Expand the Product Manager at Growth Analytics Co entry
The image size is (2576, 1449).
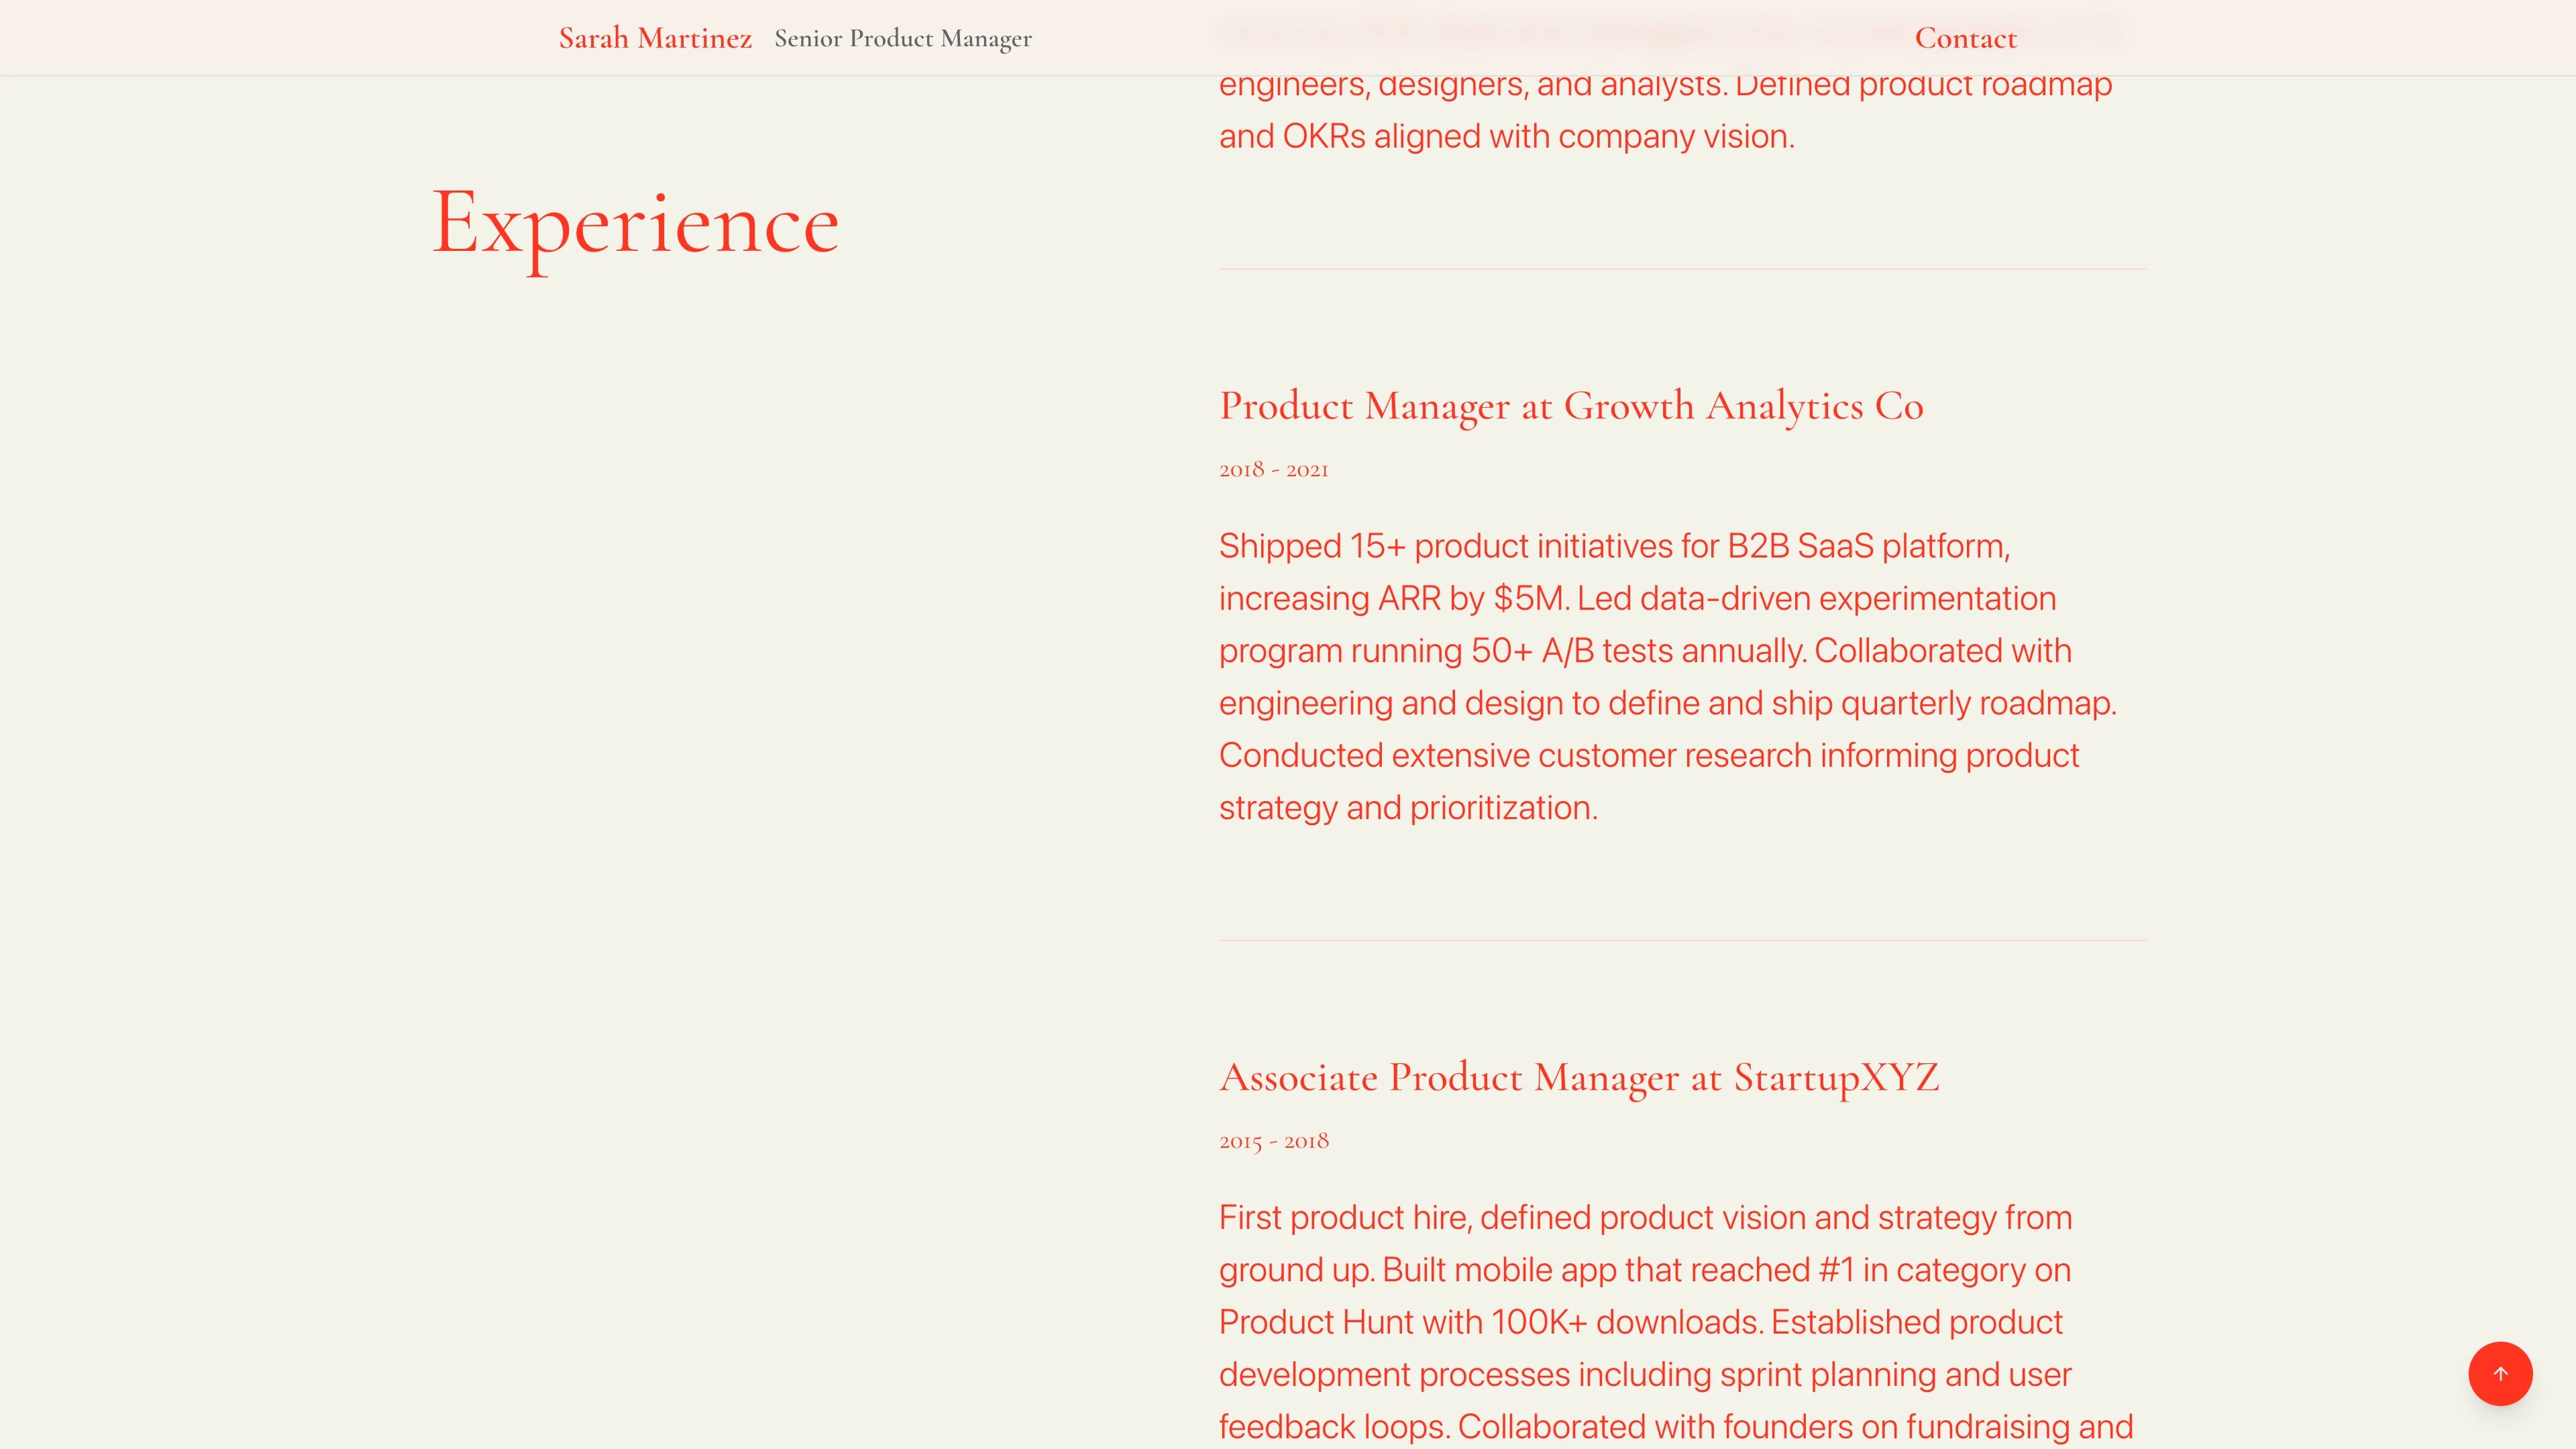click(x=1570, y=406)
